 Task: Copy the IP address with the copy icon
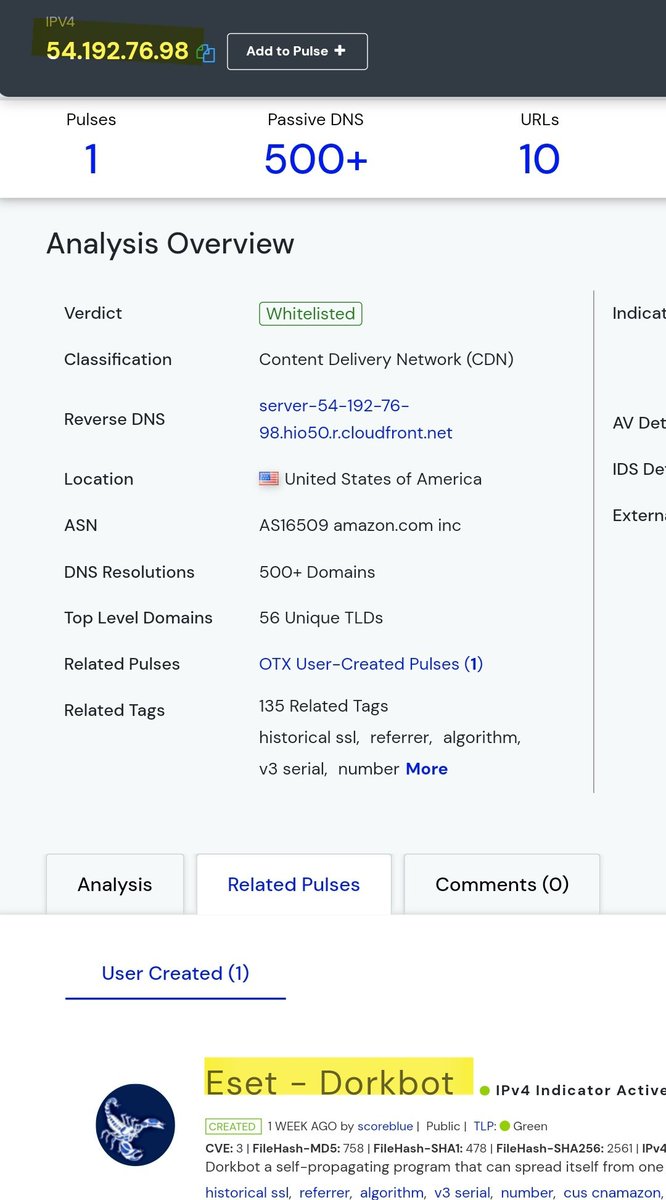pyautogui.click(x=206, y=53)
